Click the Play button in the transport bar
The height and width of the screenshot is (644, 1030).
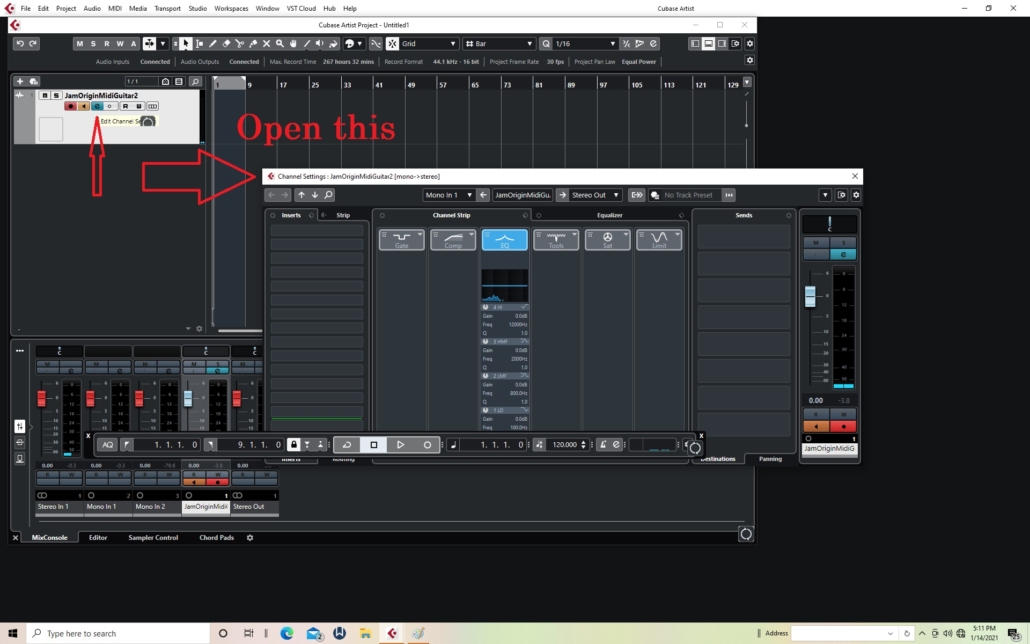[x=400, y=445]
